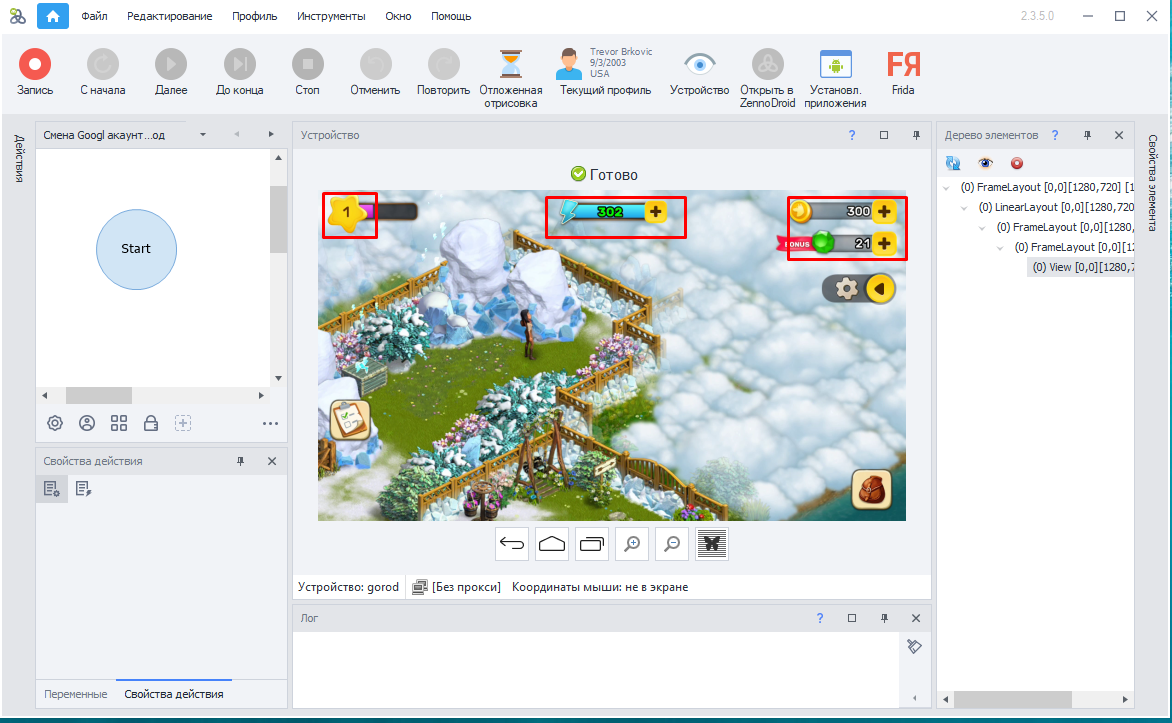The height and width of the screenshot is (723, 1172).
Task: Open Свойства элемента side tab
Action: 1153,183
